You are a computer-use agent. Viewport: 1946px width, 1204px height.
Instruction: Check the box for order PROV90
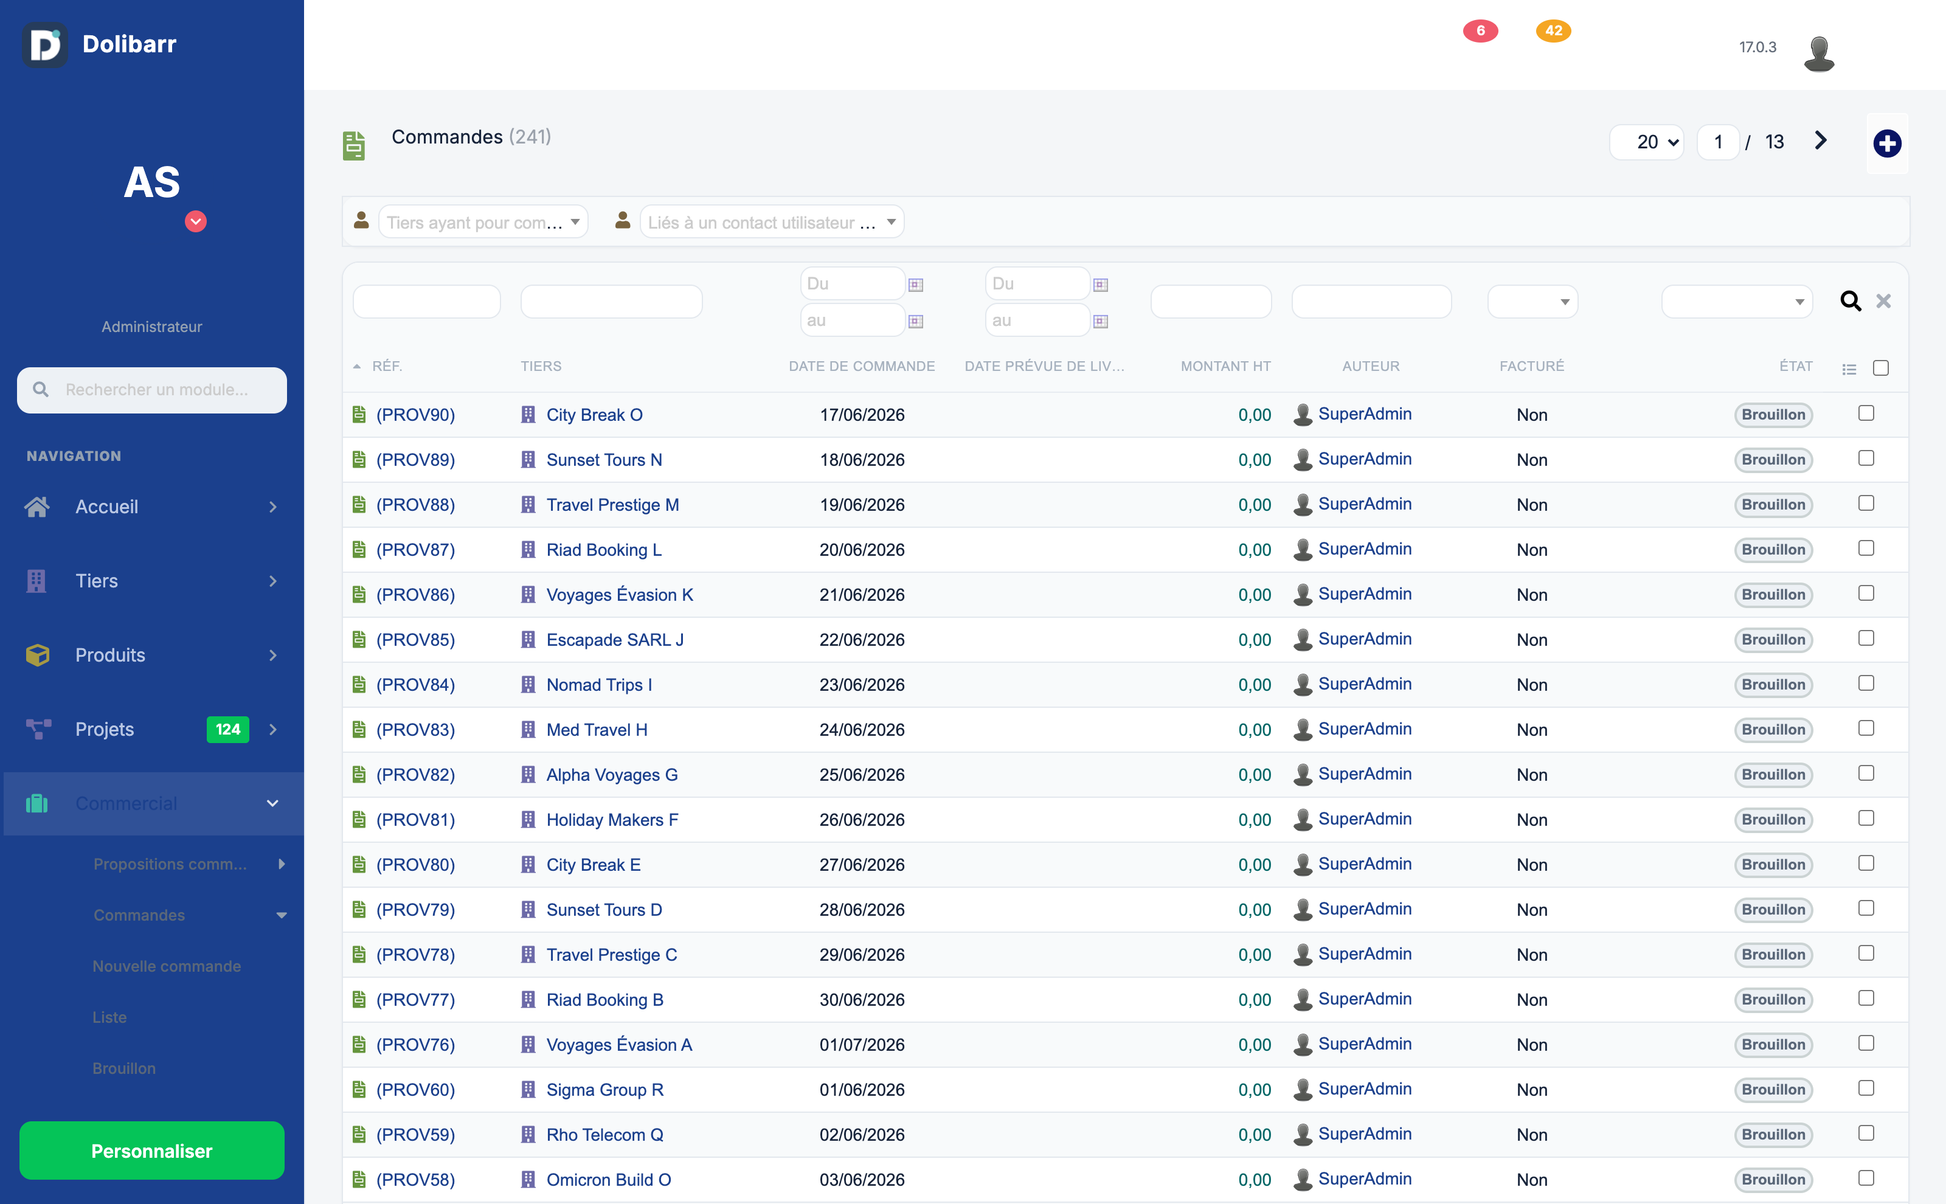tap(1866, 413)
